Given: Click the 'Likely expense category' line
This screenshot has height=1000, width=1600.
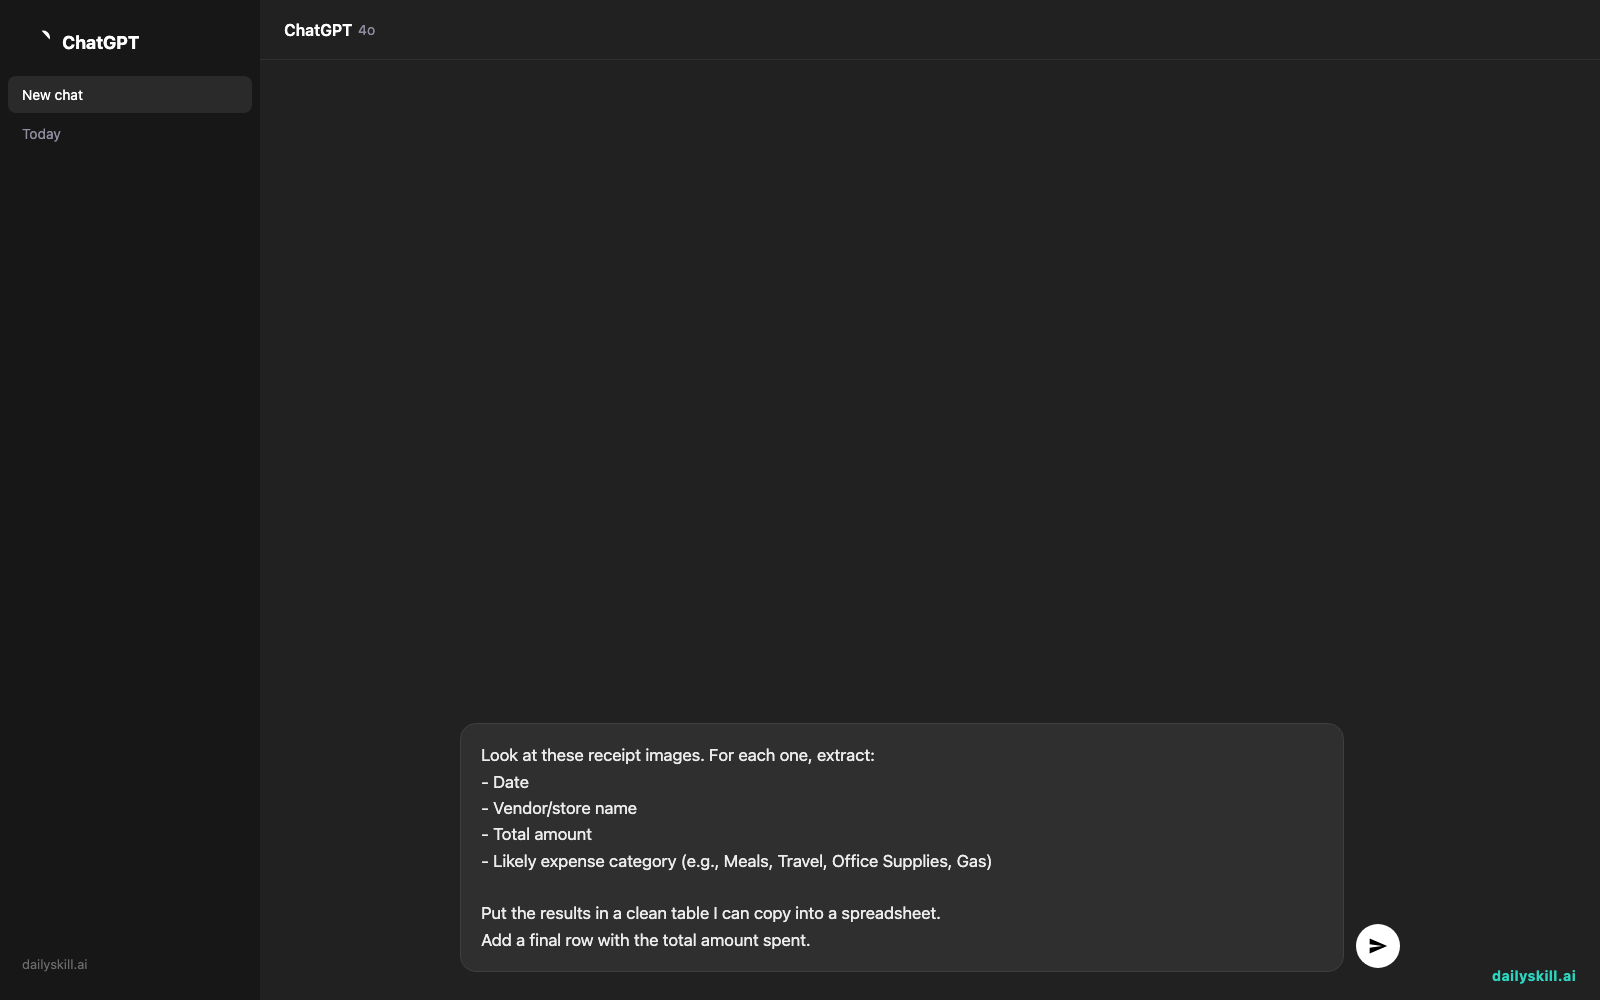Looking at the screenshot, I should (x=736, y=861).
